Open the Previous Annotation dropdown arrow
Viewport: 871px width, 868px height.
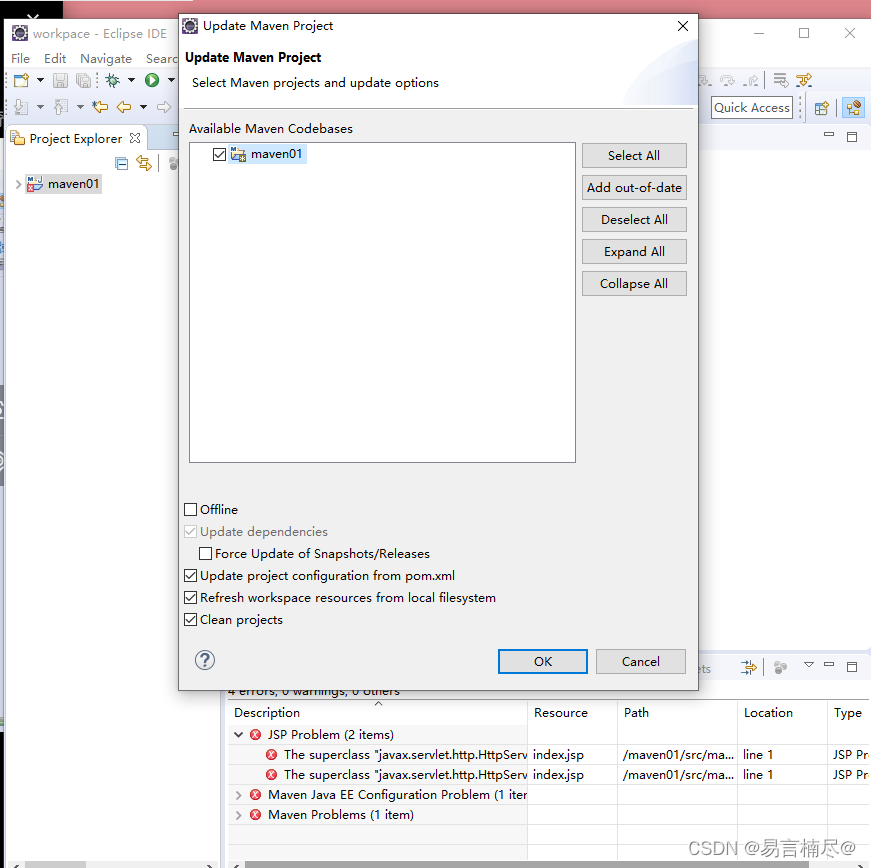pyautogui.click(x=80, y=107)
